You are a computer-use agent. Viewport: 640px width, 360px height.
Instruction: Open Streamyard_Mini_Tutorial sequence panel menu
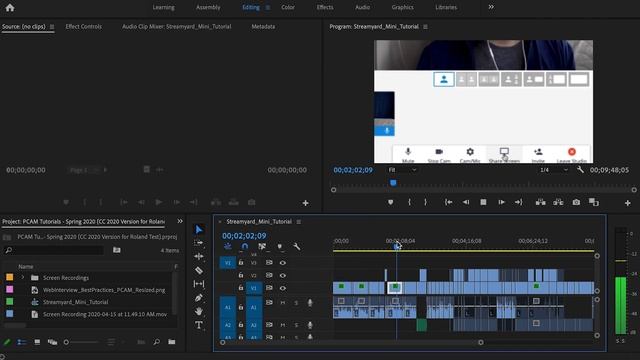click(299, 222)
